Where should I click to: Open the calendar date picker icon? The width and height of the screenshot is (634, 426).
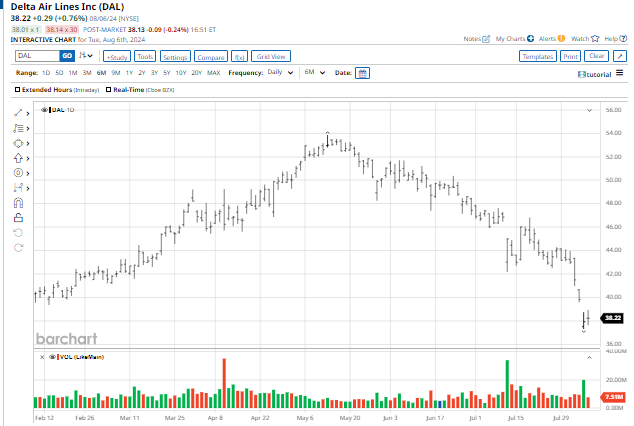tap(362, 73)
